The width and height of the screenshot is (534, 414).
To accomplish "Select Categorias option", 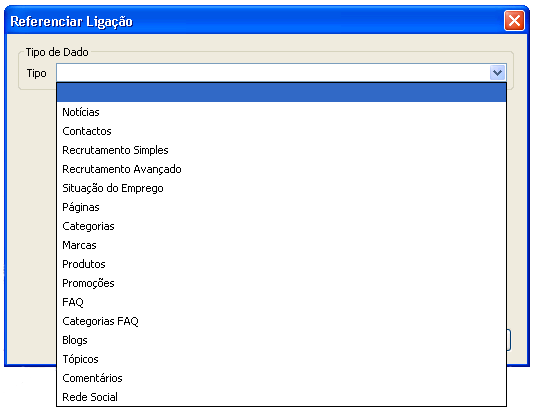I will 281,226.
